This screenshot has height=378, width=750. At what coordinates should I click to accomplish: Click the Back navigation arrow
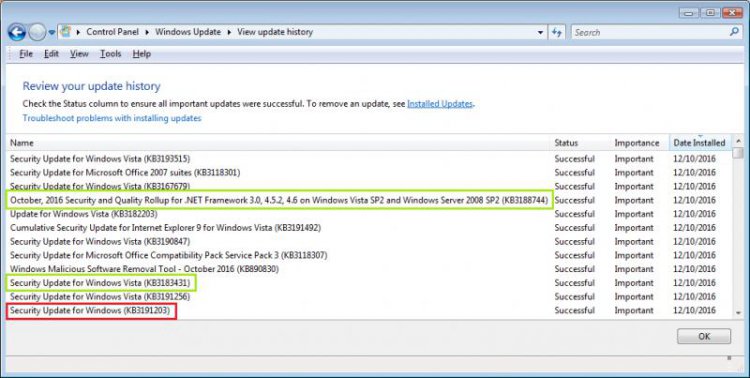[x=17, y=33]
